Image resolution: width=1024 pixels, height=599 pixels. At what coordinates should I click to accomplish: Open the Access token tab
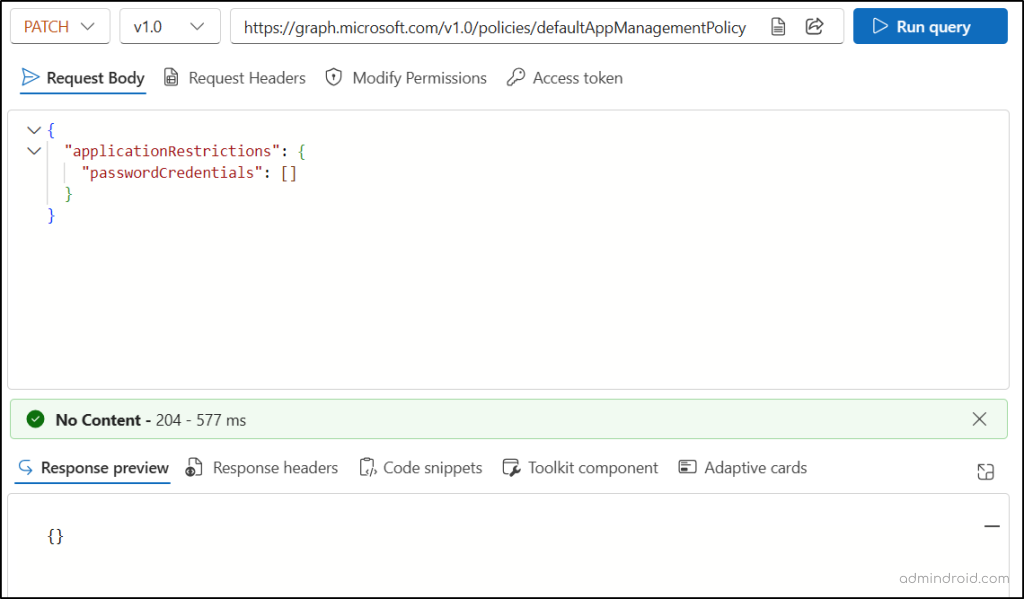click(x=565, y=78)
